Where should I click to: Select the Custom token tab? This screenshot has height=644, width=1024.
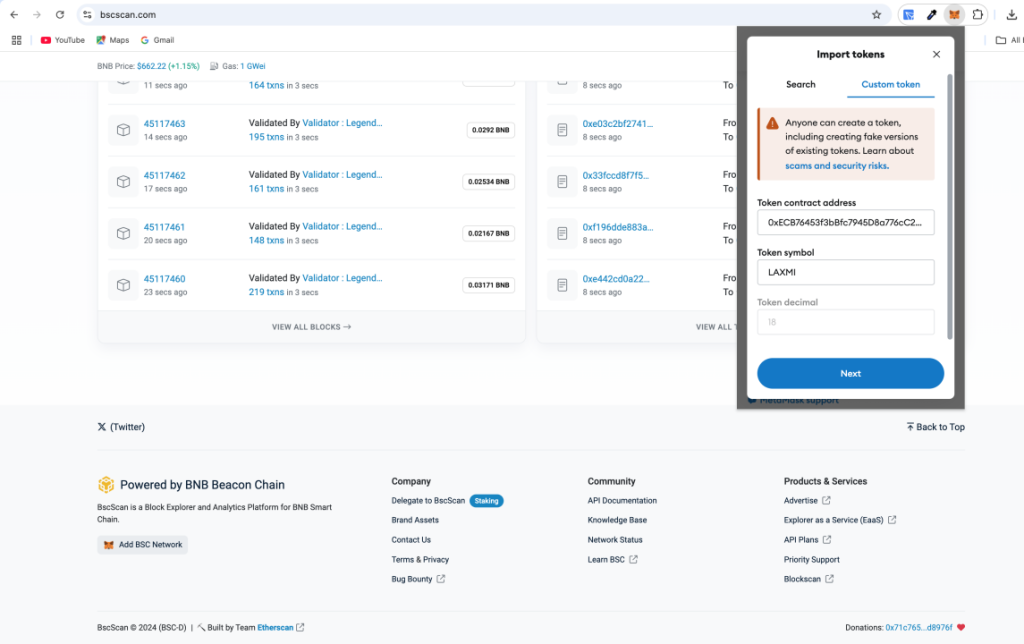890,85
